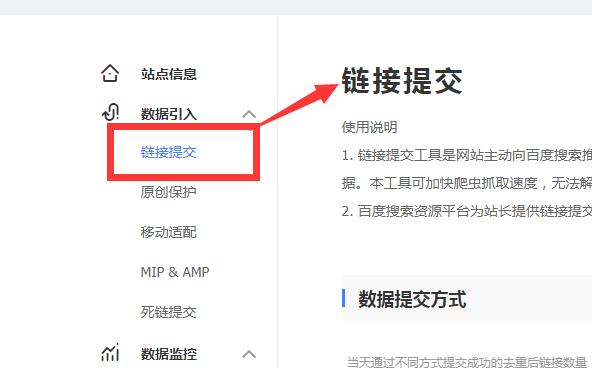Open the 移动适配 submenu item
The image size is (592, 368).
tap(168, 232)
